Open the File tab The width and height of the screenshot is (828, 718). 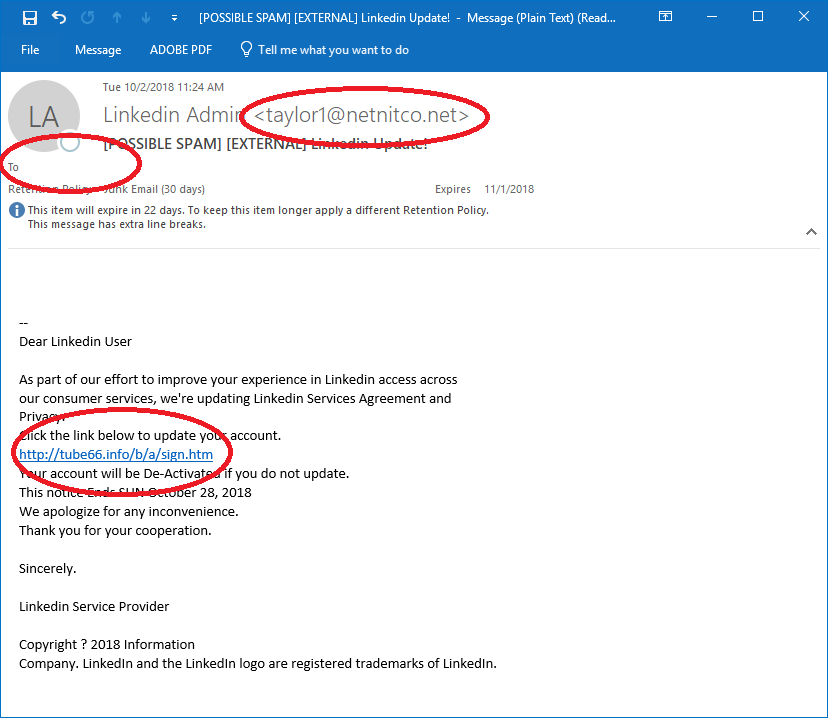click(x=30, y=50)
